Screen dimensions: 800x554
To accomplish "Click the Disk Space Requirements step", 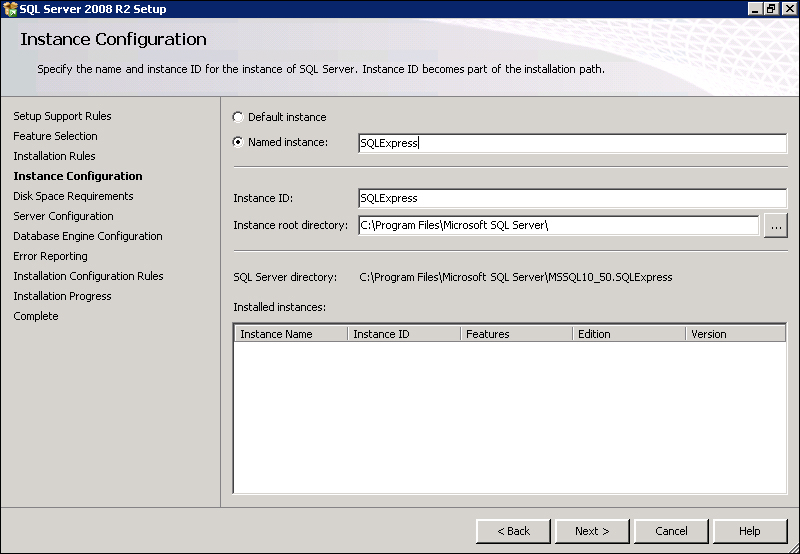I will 73,196.
